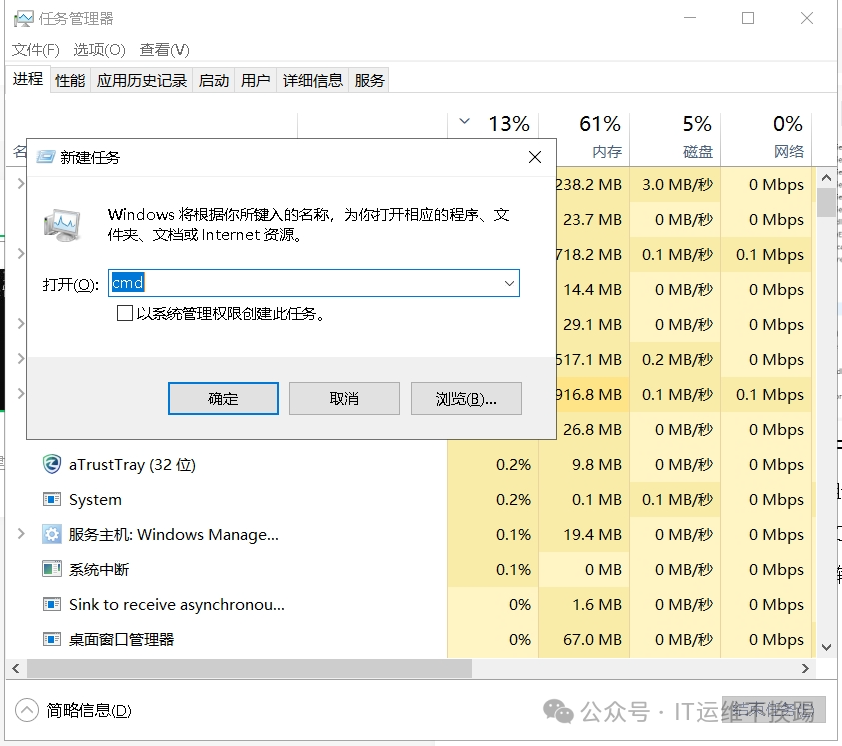Click the 浏览(B)... button

tap(466, 399)
